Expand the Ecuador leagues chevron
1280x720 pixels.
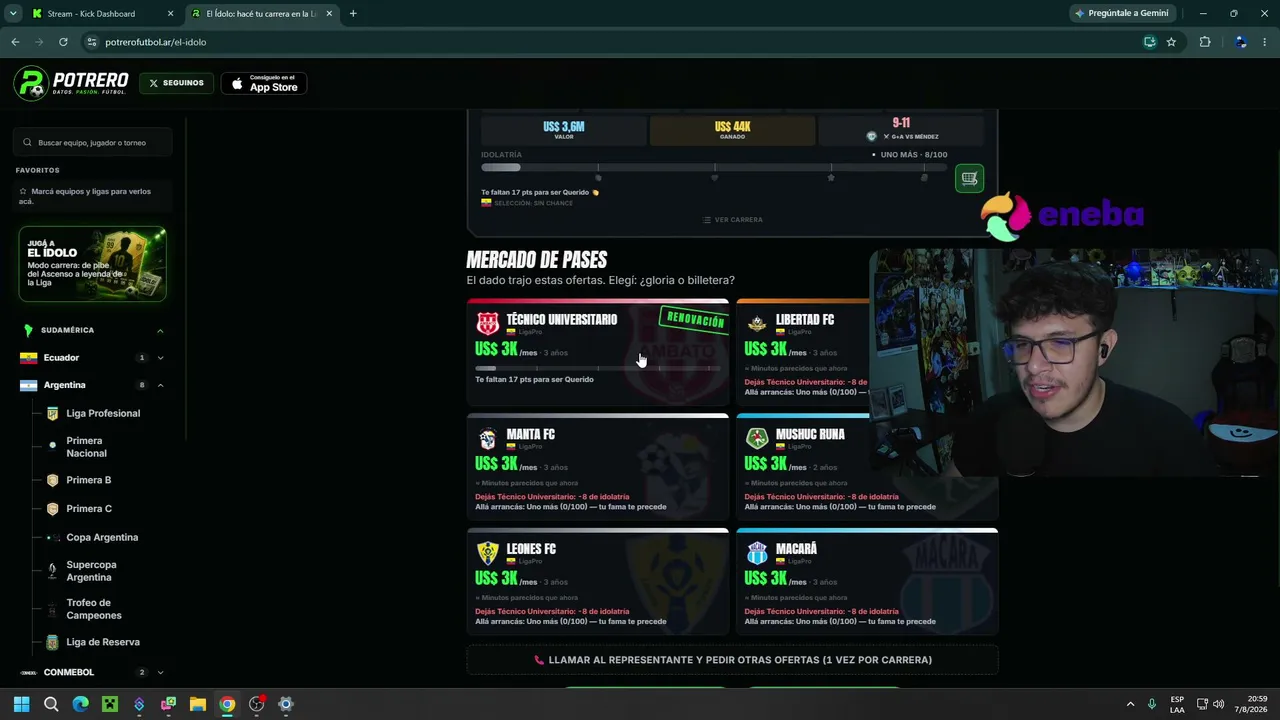tap(160, 358)
